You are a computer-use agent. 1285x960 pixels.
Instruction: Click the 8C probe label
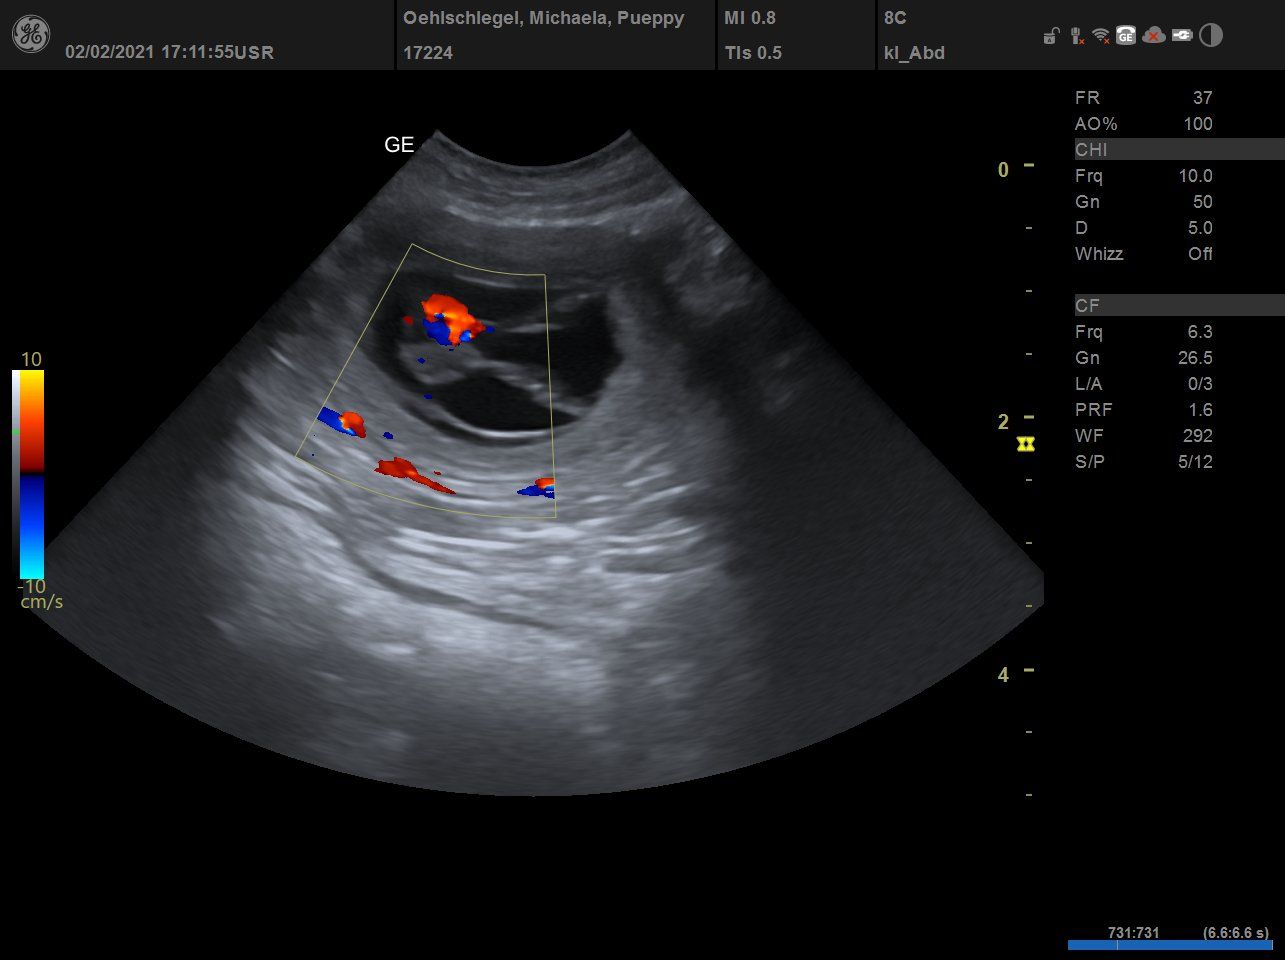(x=895, y=18)
